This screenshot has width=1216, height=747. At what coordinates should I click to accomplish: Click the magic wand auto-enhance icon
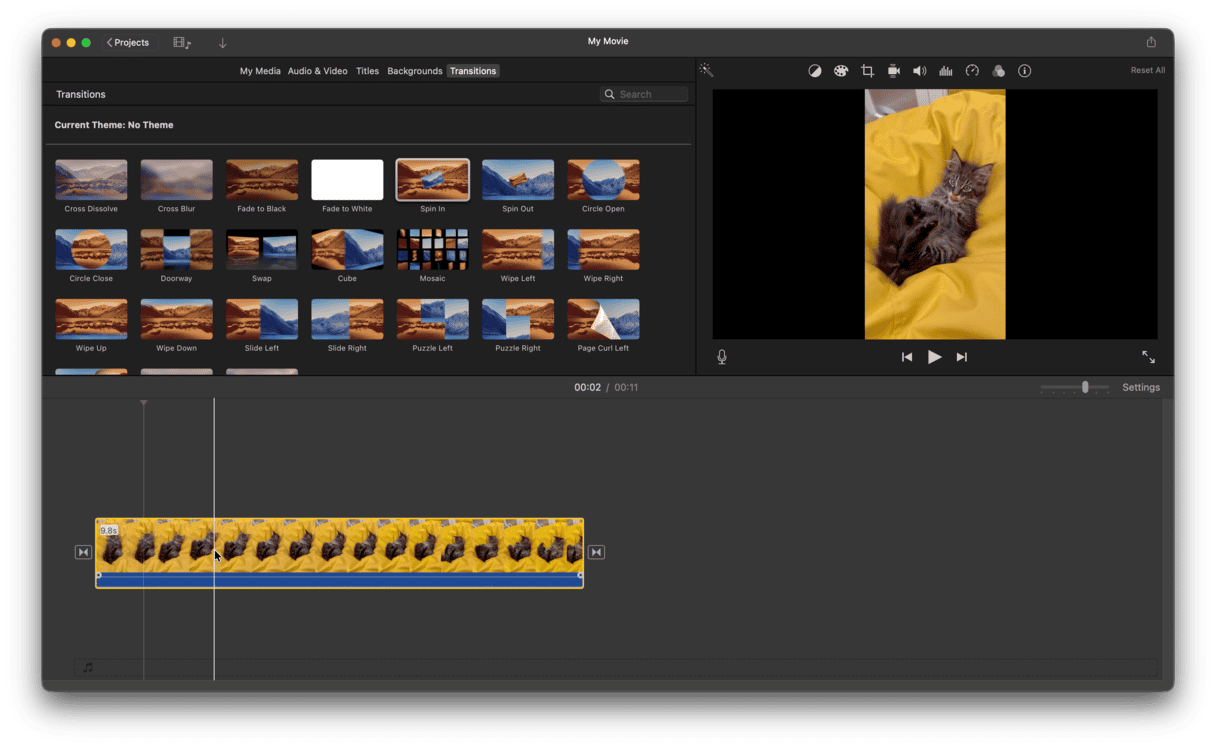coord(706,71)
